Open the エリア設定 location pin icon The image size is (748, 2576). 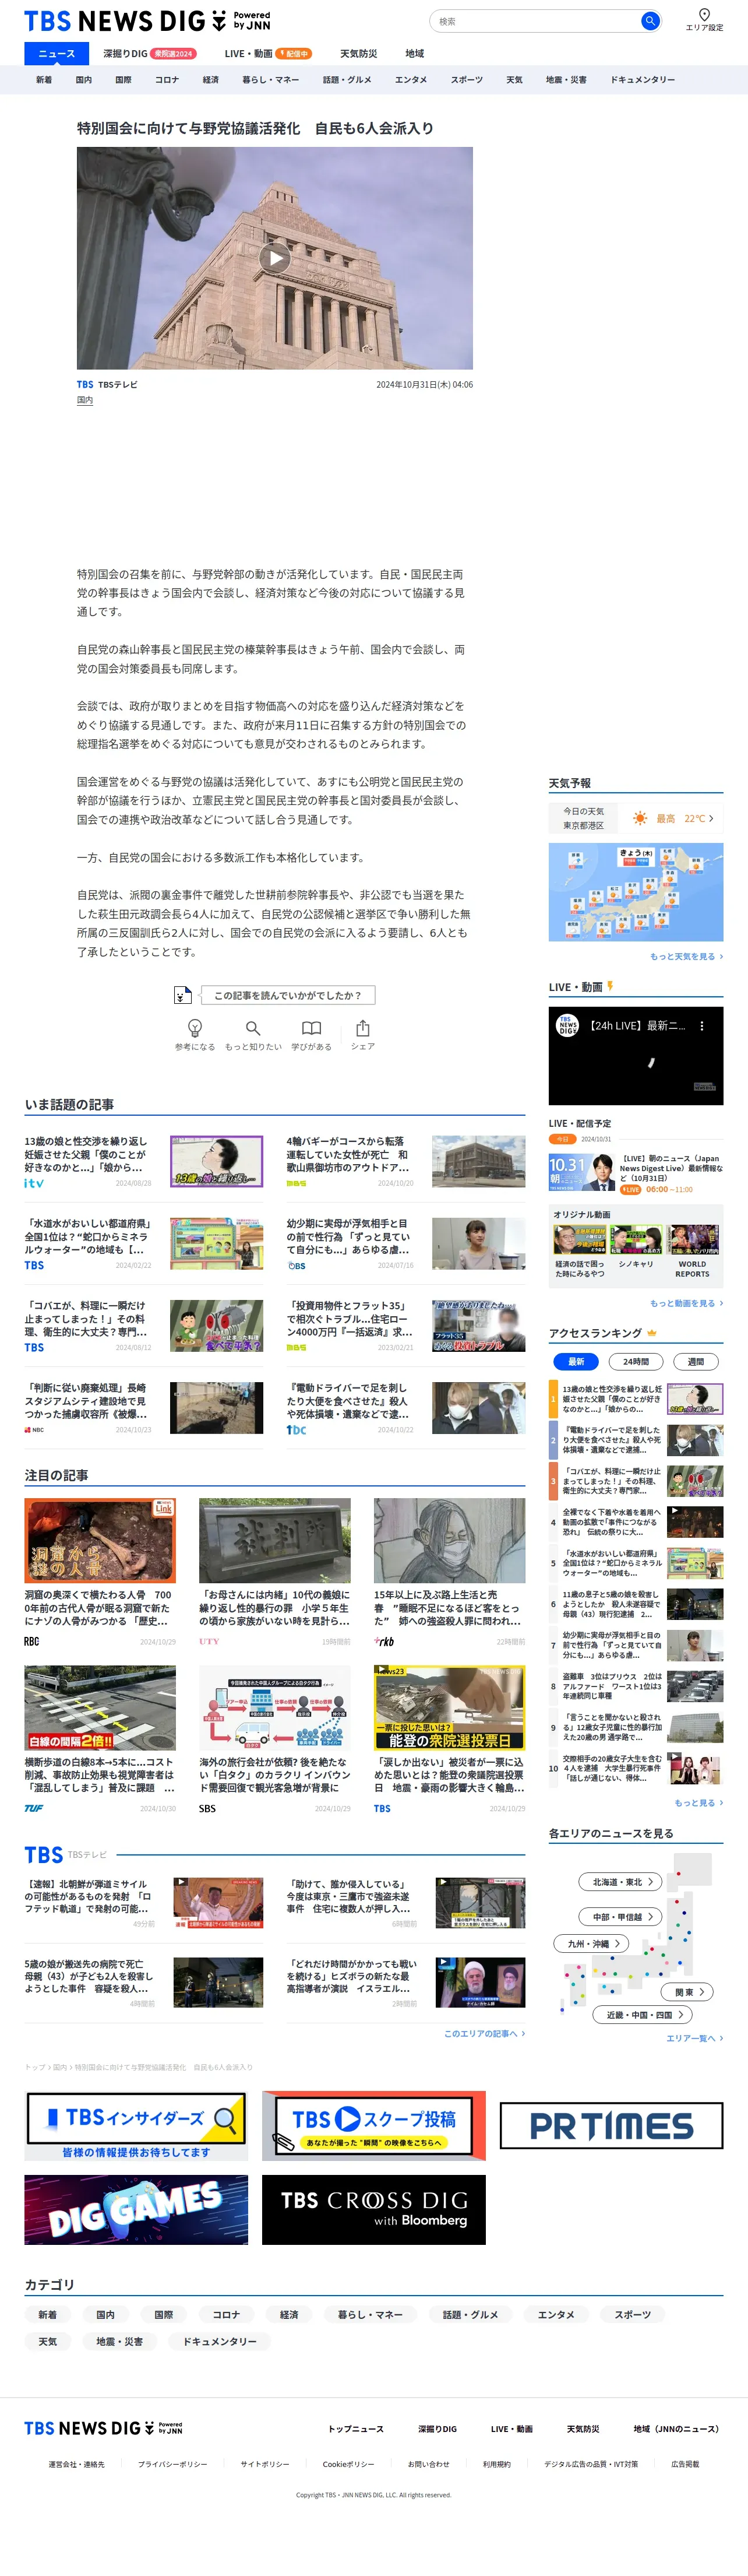(704, 15)
